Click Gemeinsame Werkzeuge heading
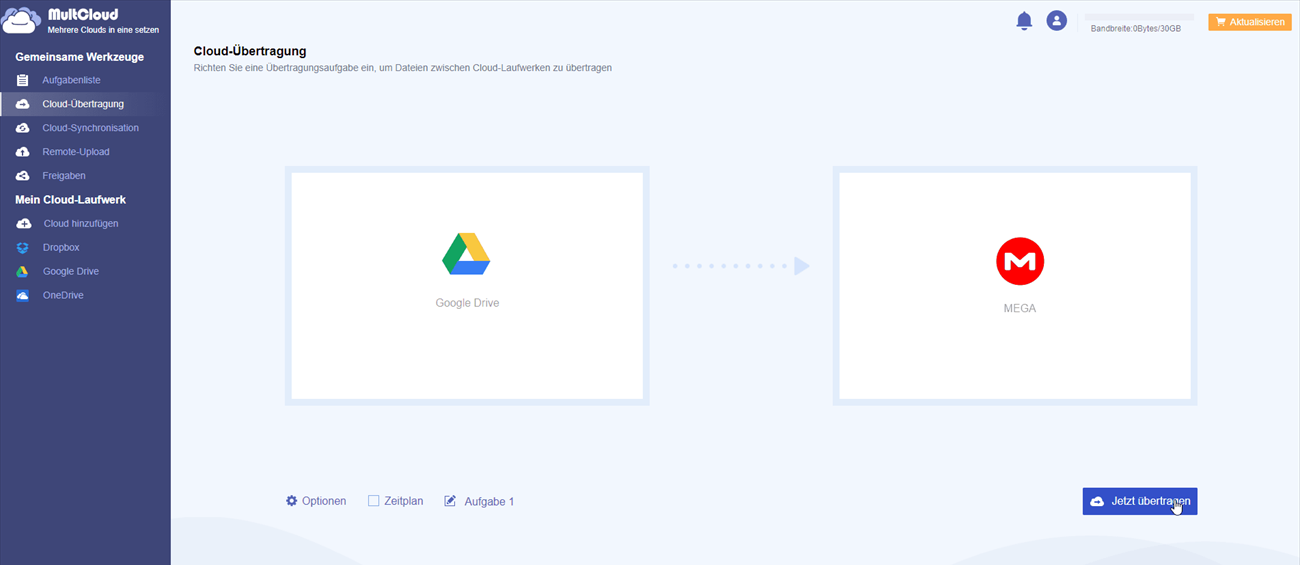 [80, 57]
